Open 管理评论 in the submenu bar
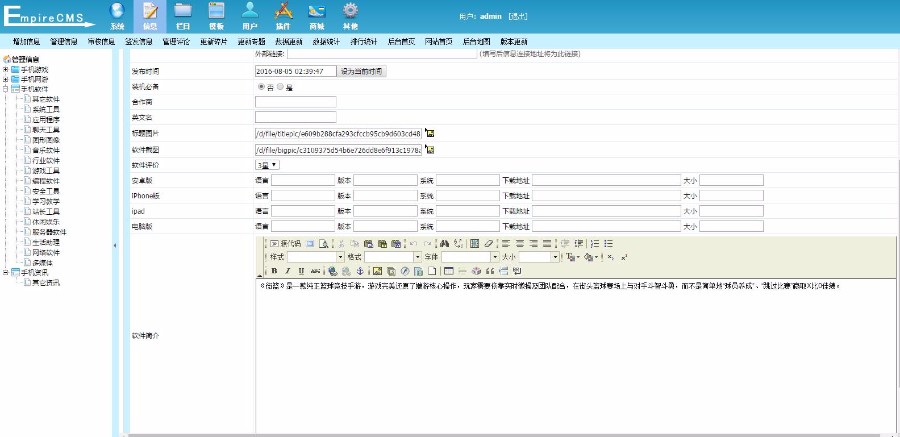This screenshot has height=437, width=900. (x=176, y=42)
